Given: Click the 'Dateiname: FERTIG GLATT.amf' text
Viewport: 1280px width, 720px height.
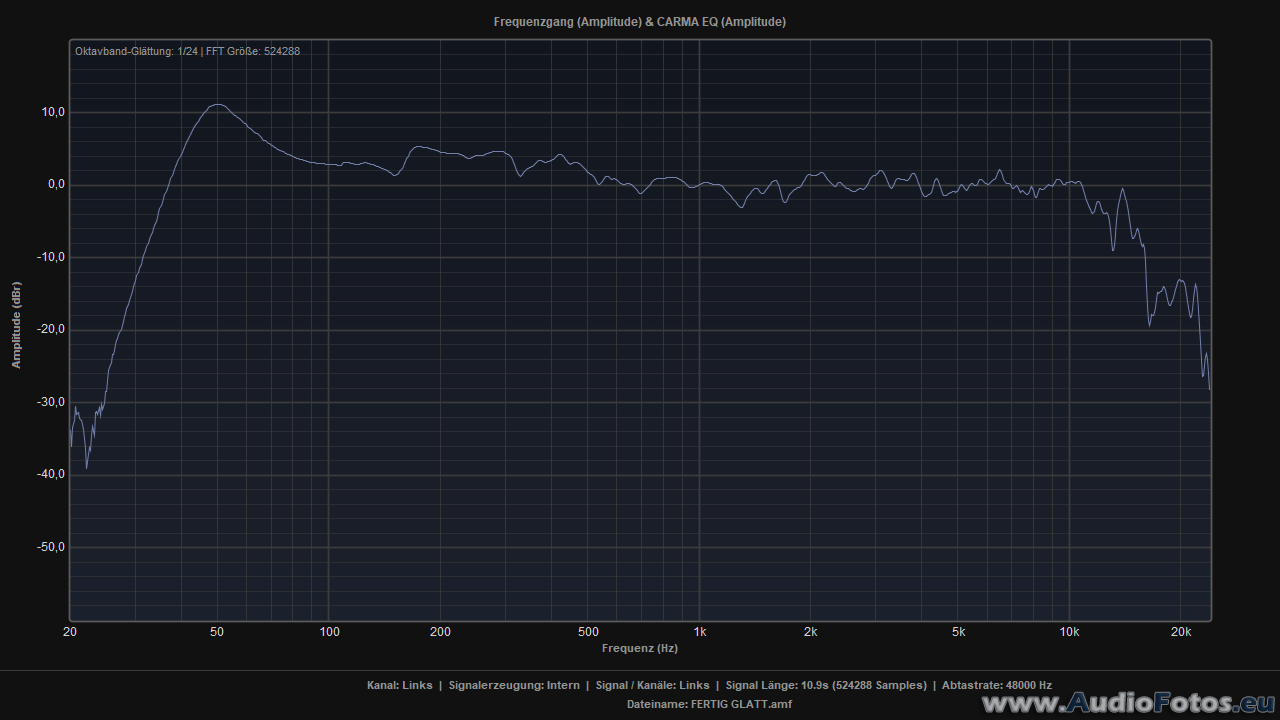Looking at the screenshot, I should (x=709, y=704).
